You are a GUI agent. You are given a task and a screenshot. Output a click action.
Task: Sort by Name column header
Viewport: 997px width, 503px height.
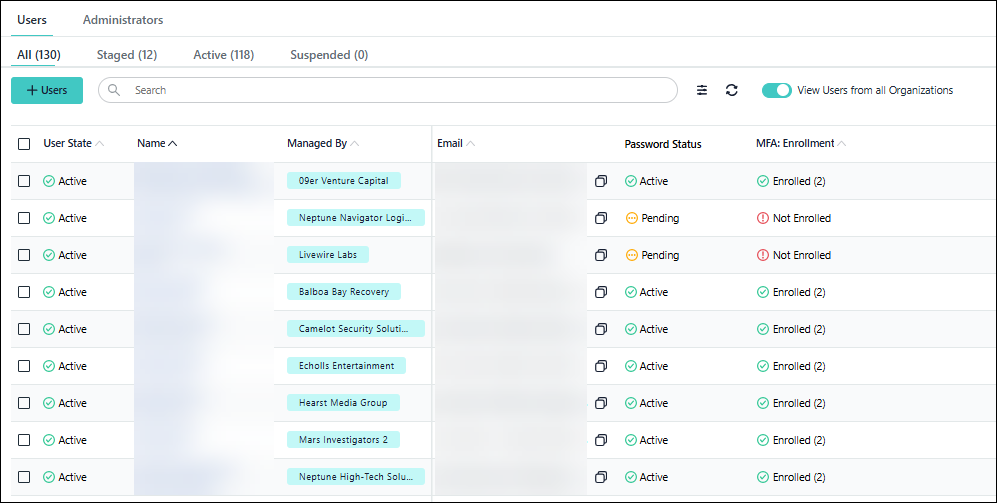(x=157, y=144)
